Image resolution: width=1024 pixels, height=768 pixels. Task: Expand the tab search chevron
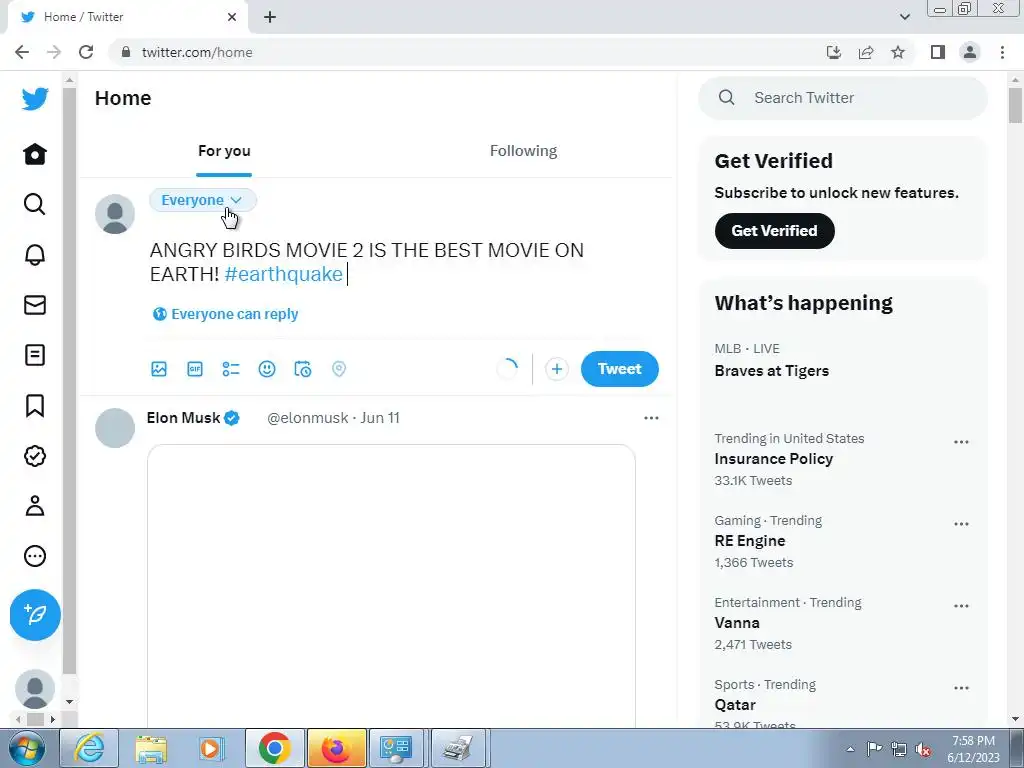(904, 17)
